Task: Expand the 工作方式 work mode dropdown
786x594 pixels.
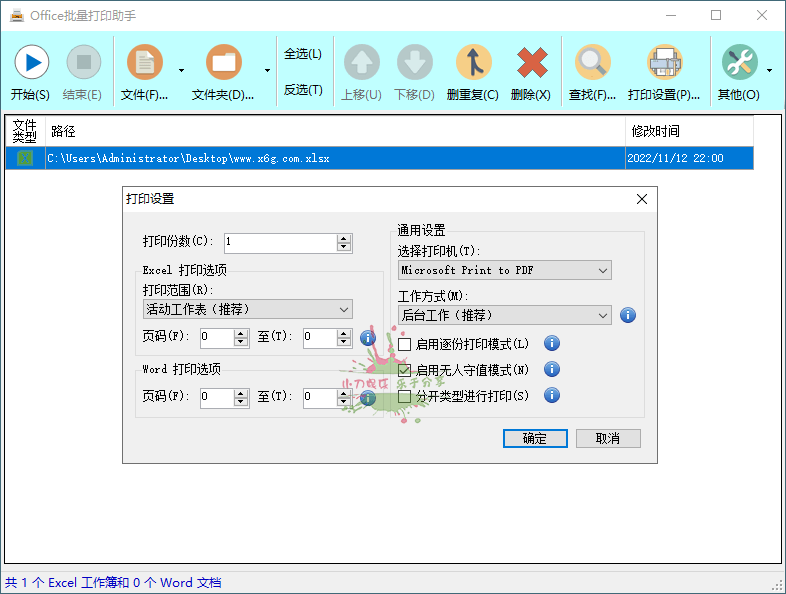Action: [x=505, y=315]
